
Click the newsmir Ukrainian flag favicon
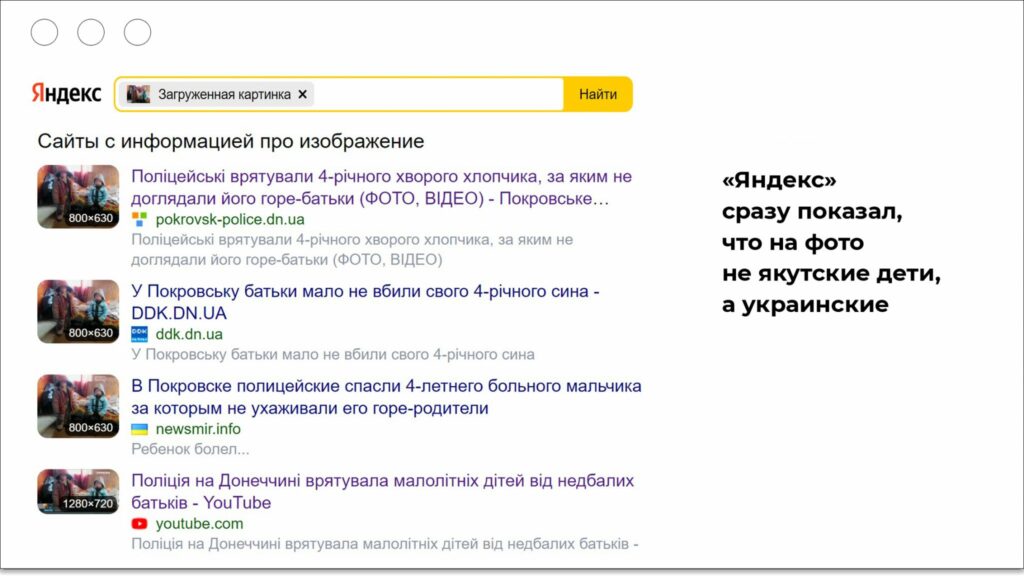(139, 429)
